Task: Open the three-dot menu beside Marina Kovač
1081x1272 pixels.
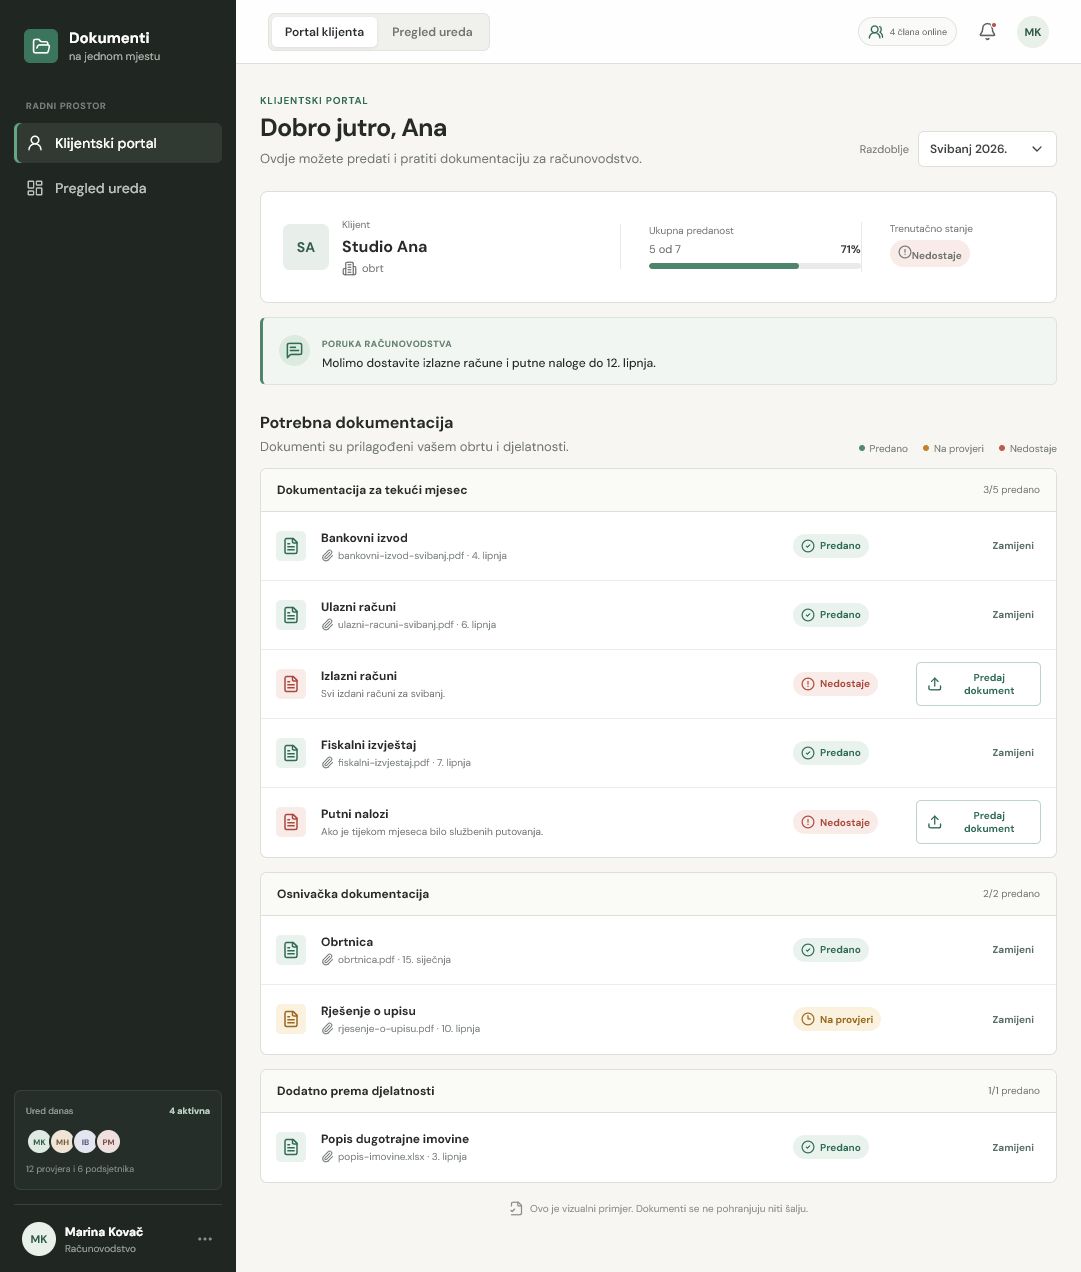Action: click(205, 1239)
